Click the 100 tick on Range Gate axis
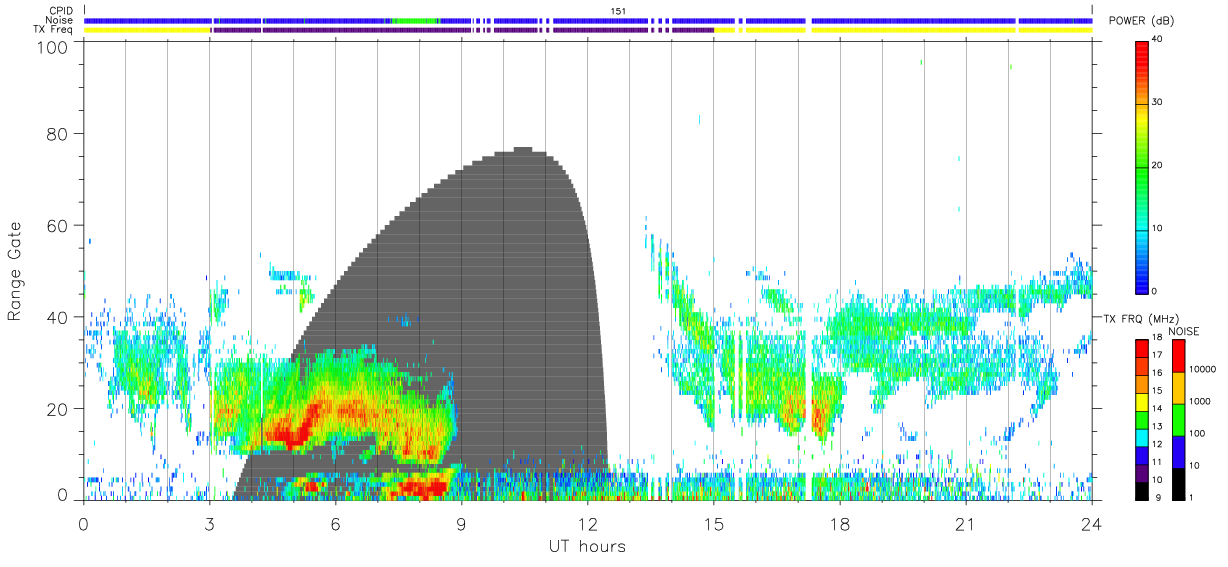 [54, 46]
